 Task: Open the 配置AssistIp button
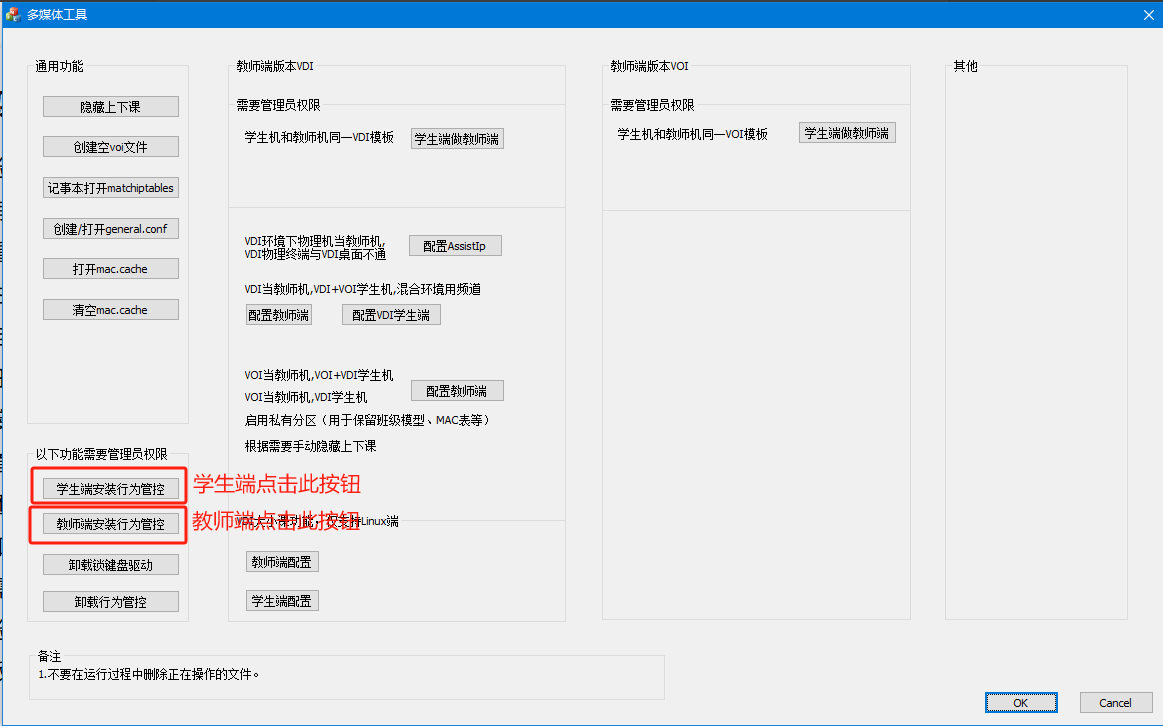click(454, 246)
